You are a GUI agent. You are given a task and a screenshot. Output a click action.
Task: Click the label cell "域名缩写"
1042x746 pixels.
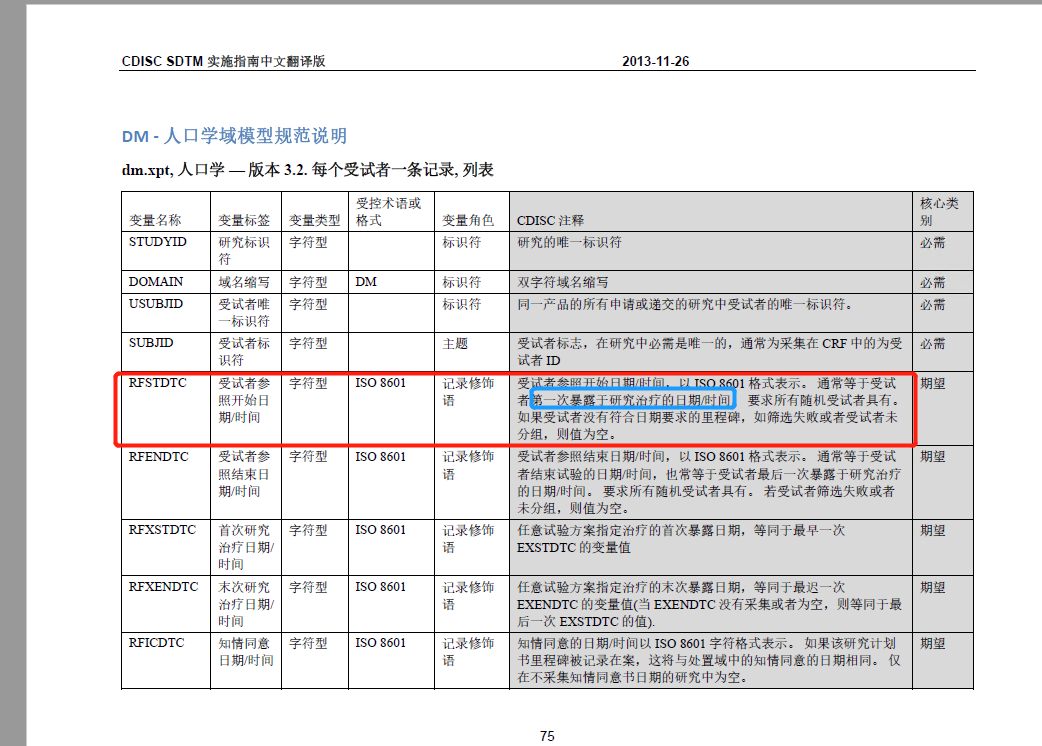click(244, 282)
